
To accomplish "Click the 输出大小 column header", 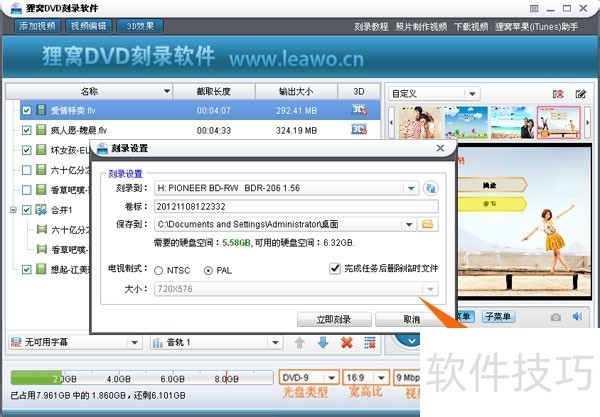I will pyautogui.click(x=296, y=91).
